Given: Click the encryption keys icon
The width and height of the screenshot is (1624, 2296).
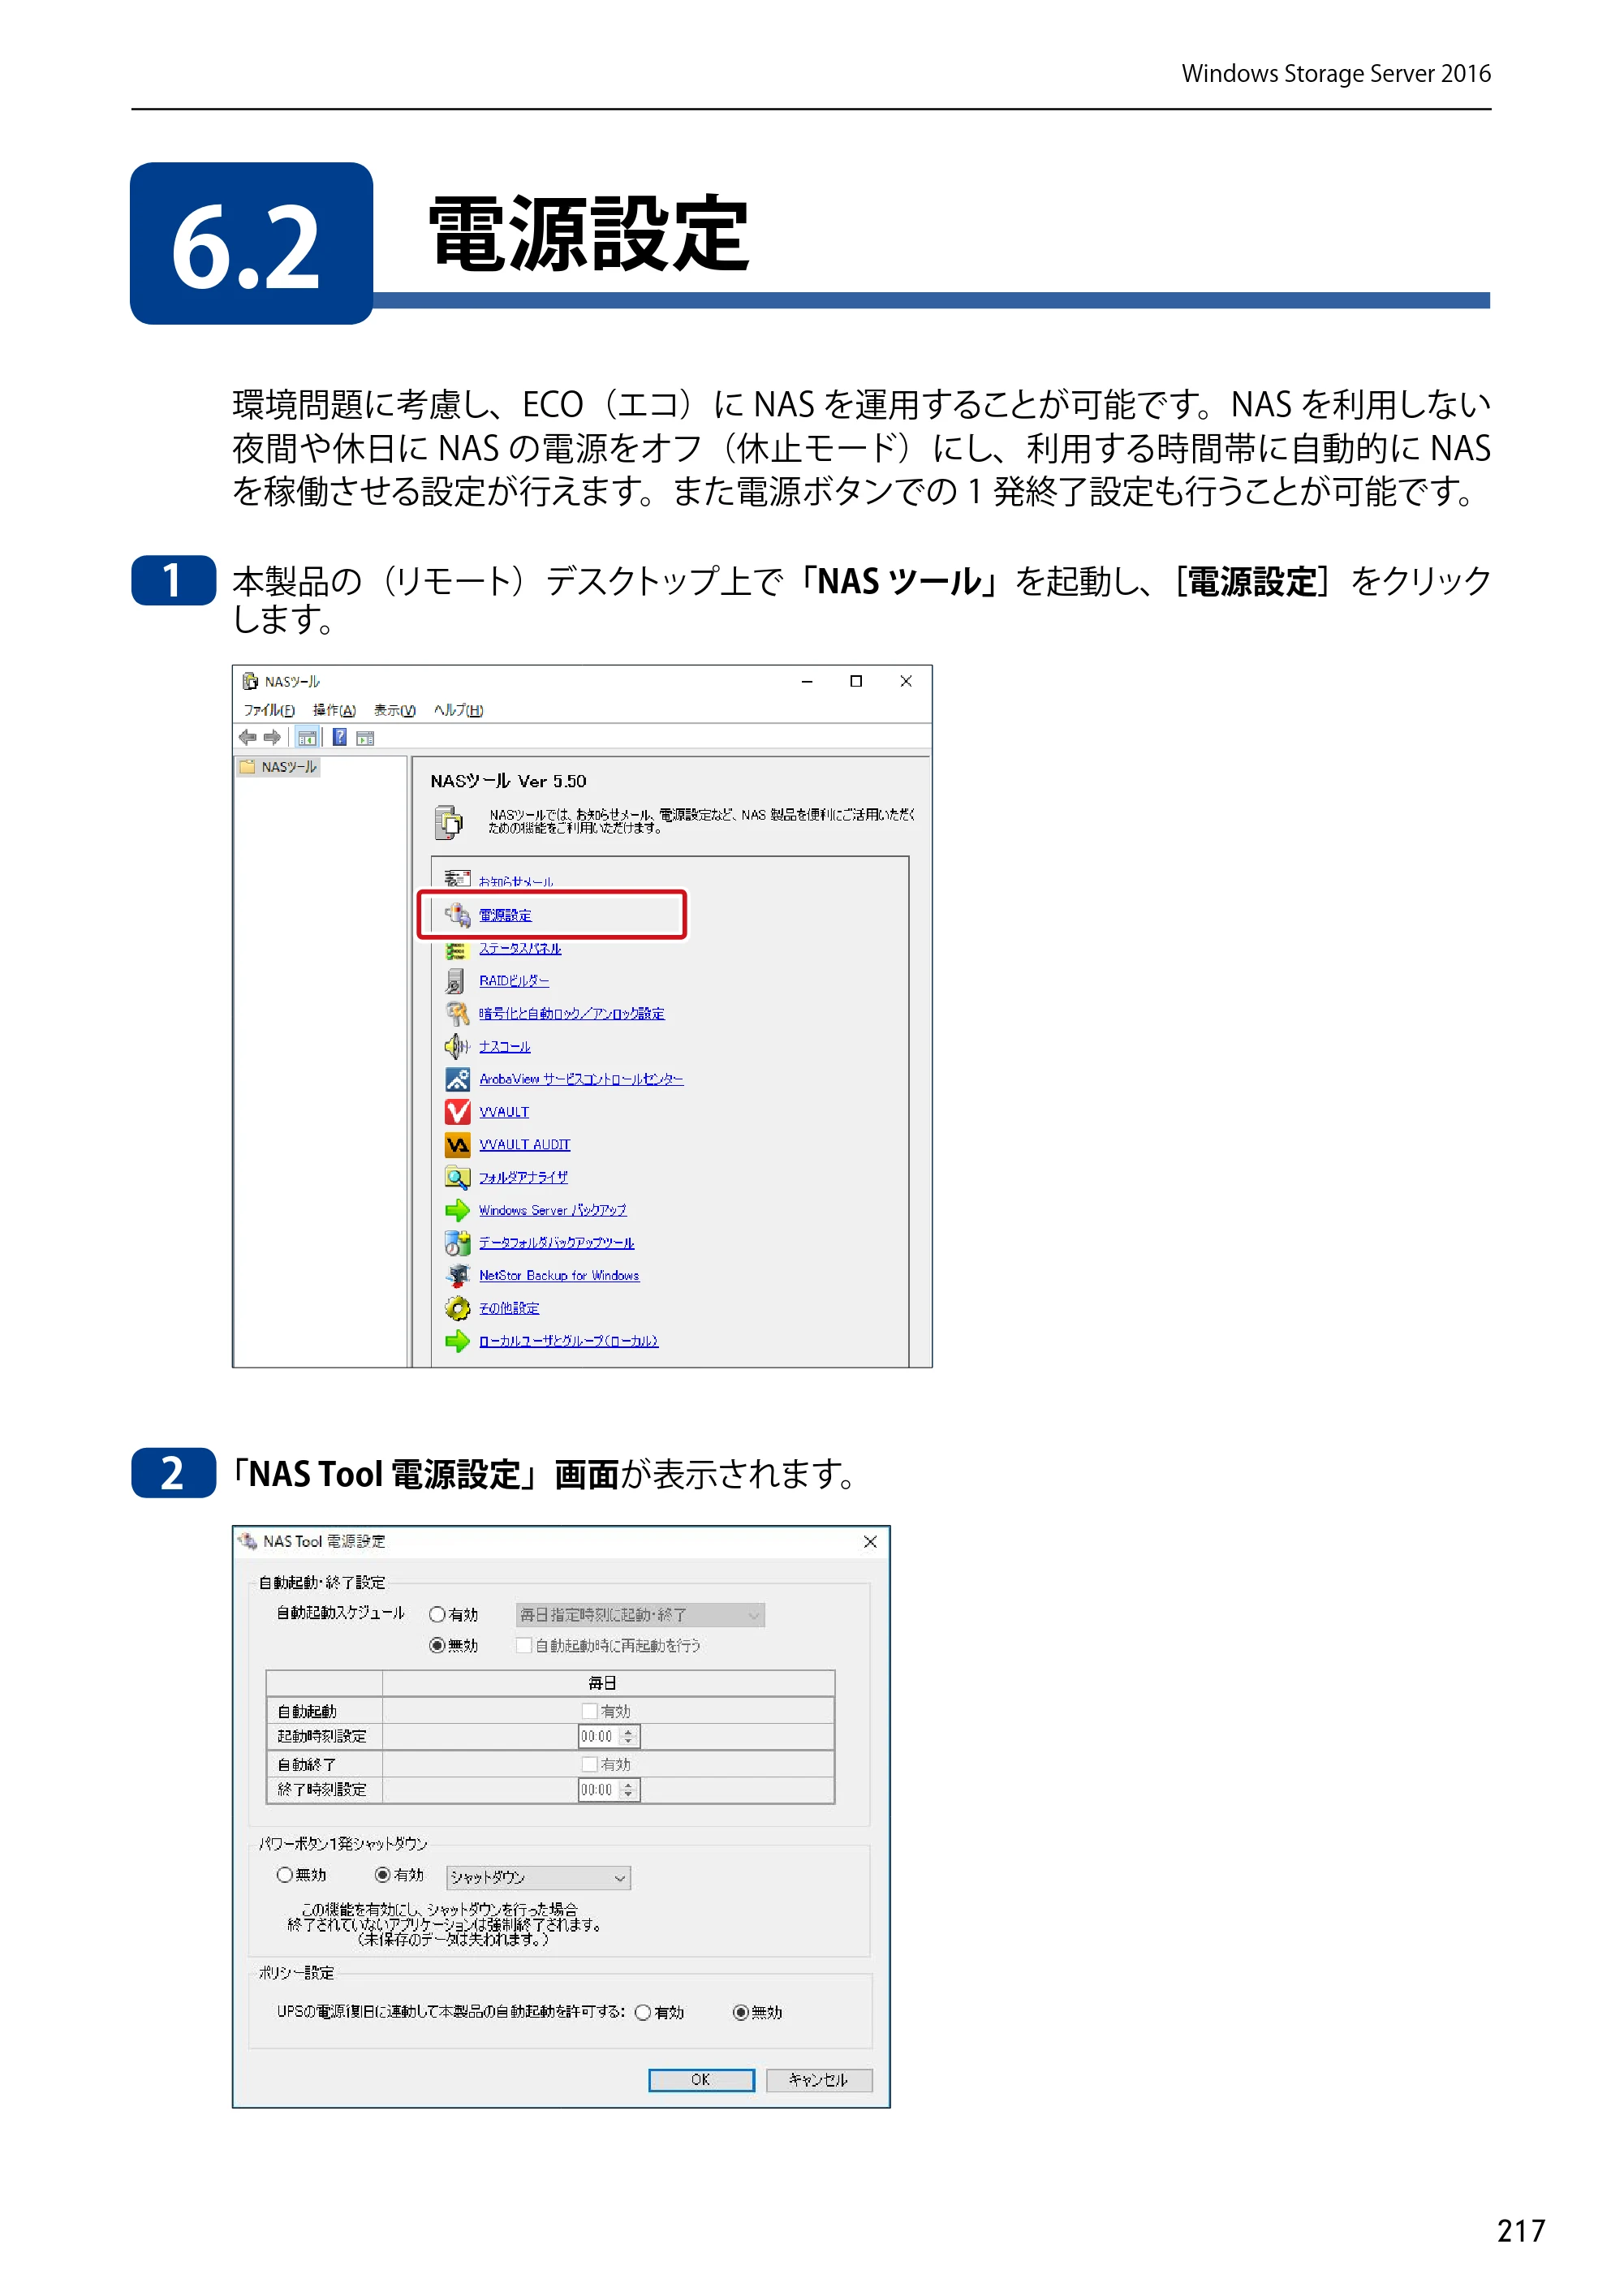Looking at the screenshot, I should pos(457,1014).
